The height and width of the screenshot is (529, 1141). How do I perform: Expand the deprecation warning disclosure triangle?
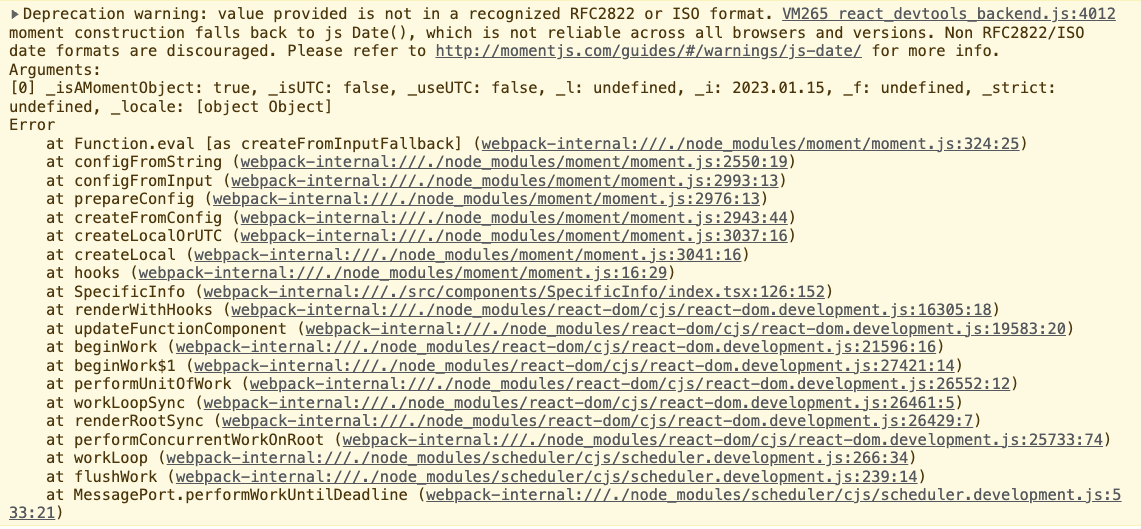point(15,14)
